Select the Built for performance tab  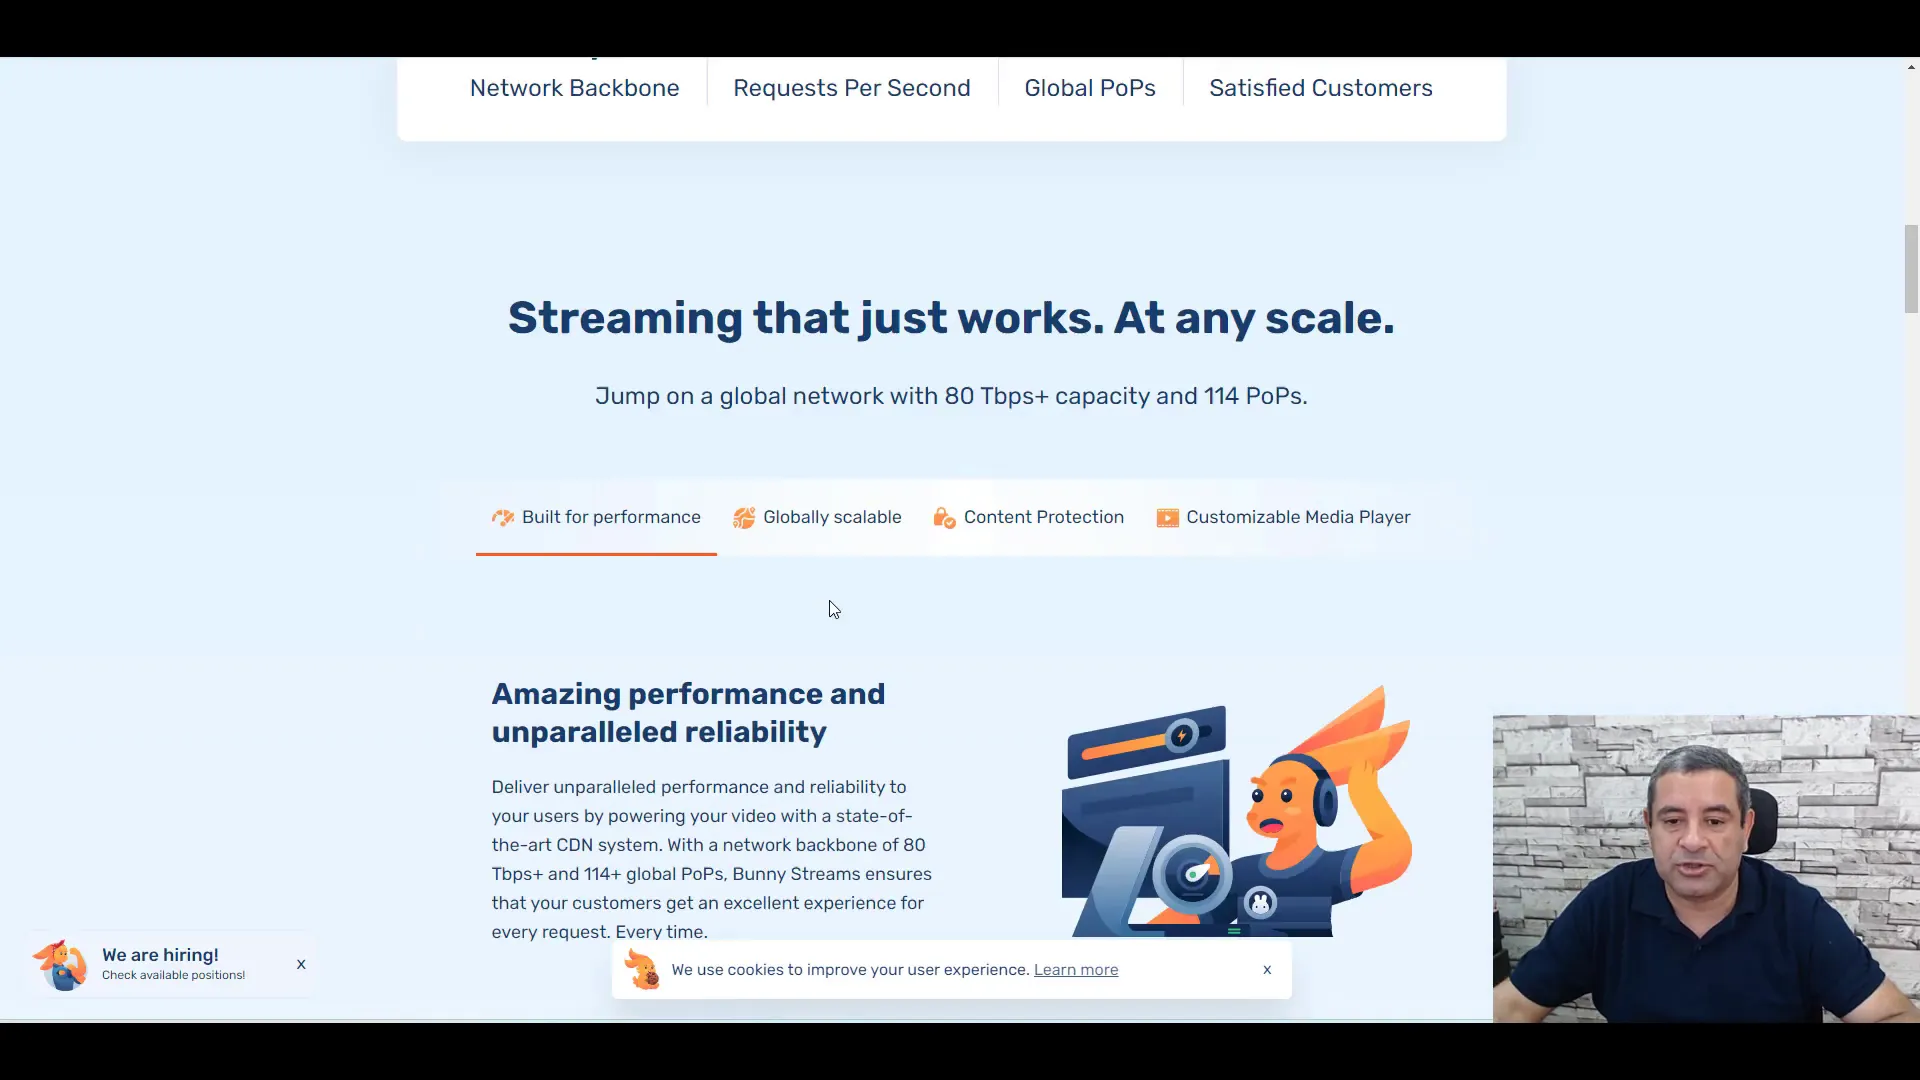(x=596, y=517)
